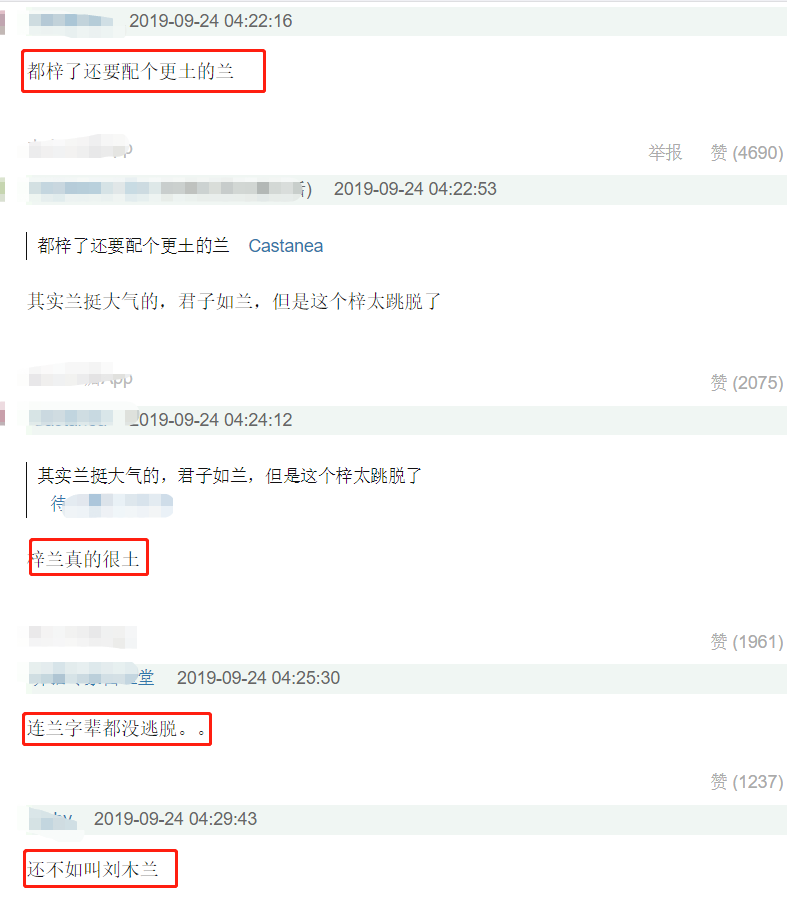This screenshot has width=787, height=909.
Task: Click the comment 连兰字辈都没逃脱
Action: (116, 728)
